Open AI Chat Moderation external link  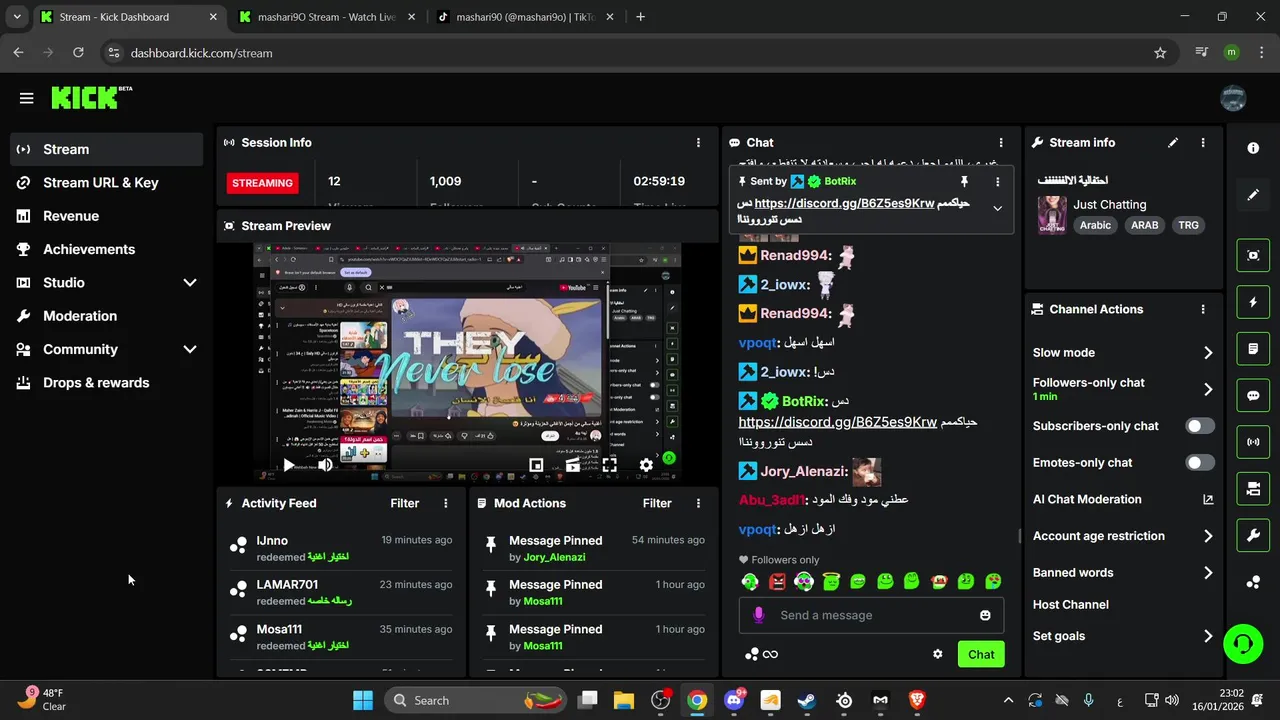pyautogui.click(x=1207, y=499)
